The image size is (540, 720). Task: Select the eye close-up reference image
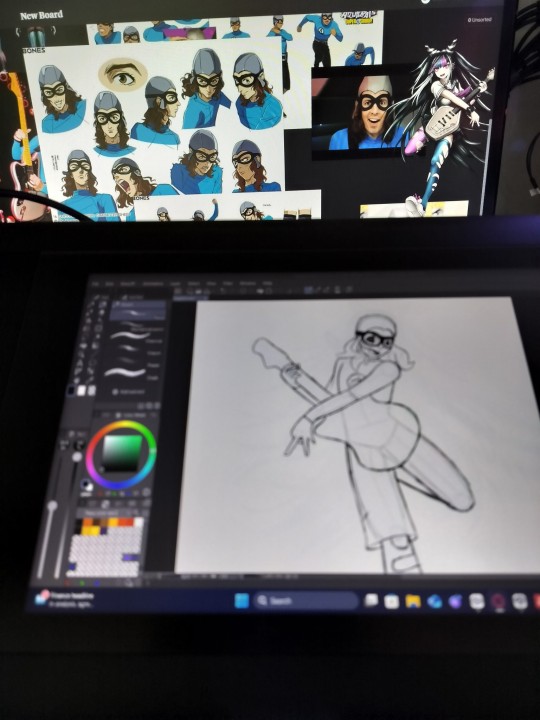123,73
